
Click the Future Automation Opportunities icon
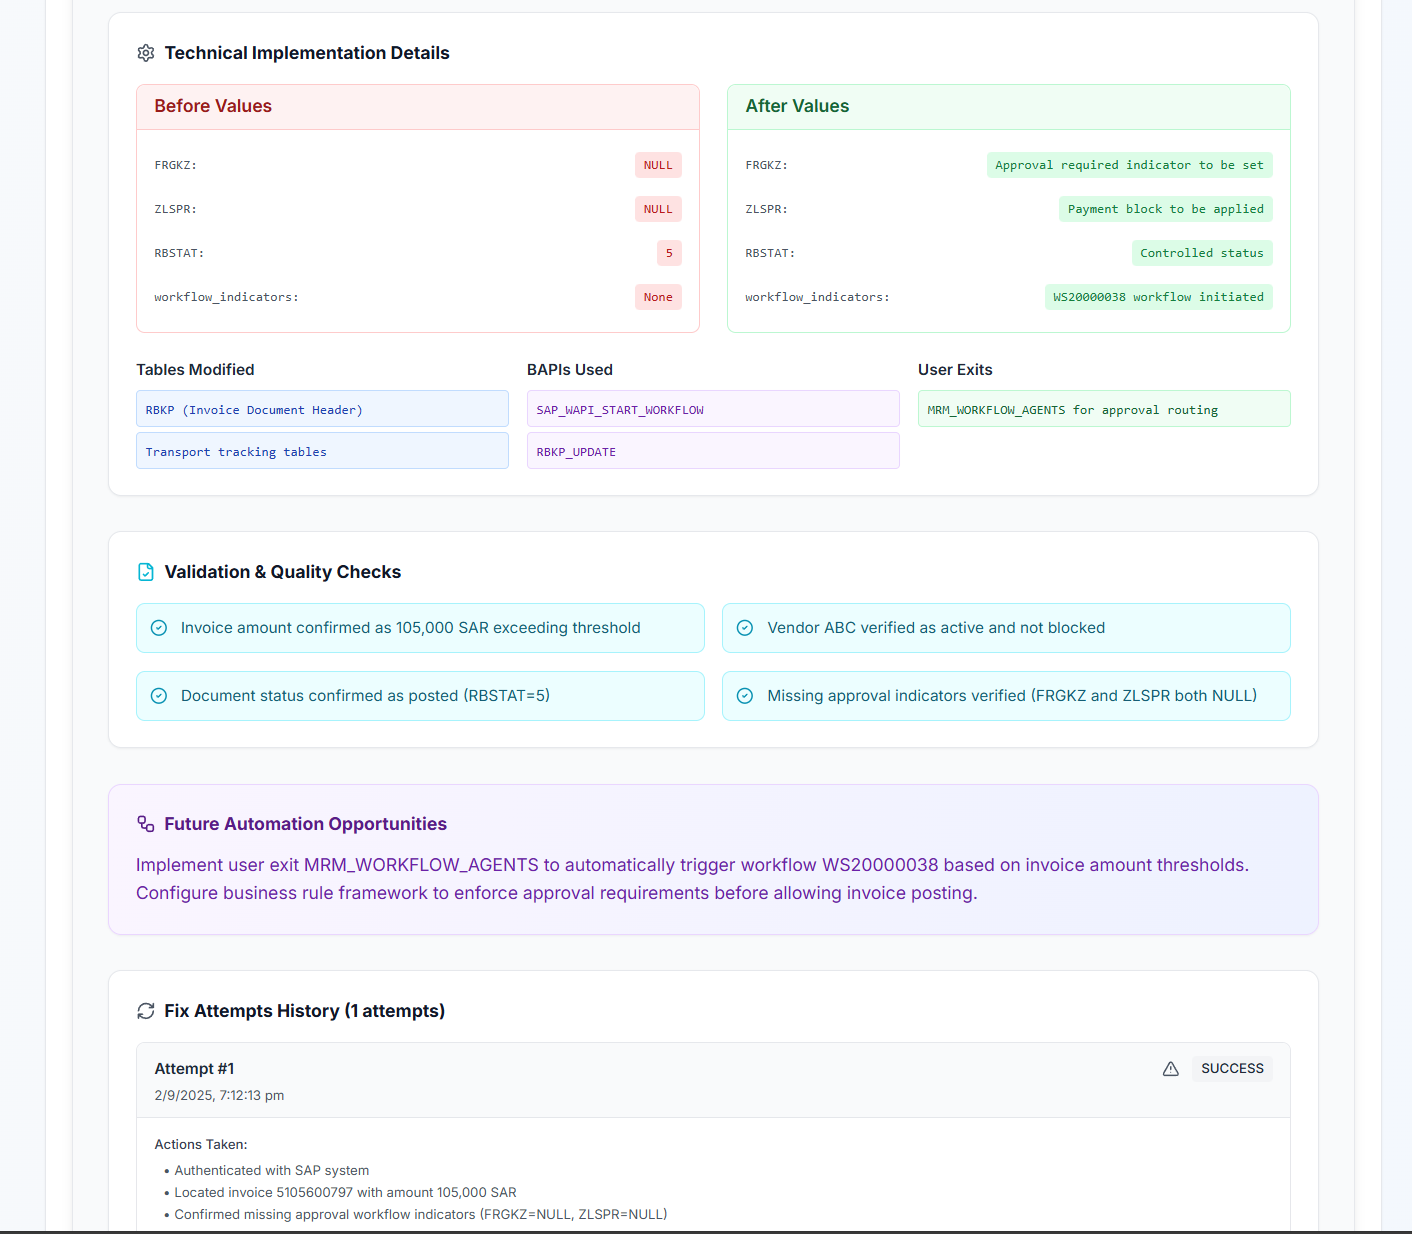(x=146, y=824)
